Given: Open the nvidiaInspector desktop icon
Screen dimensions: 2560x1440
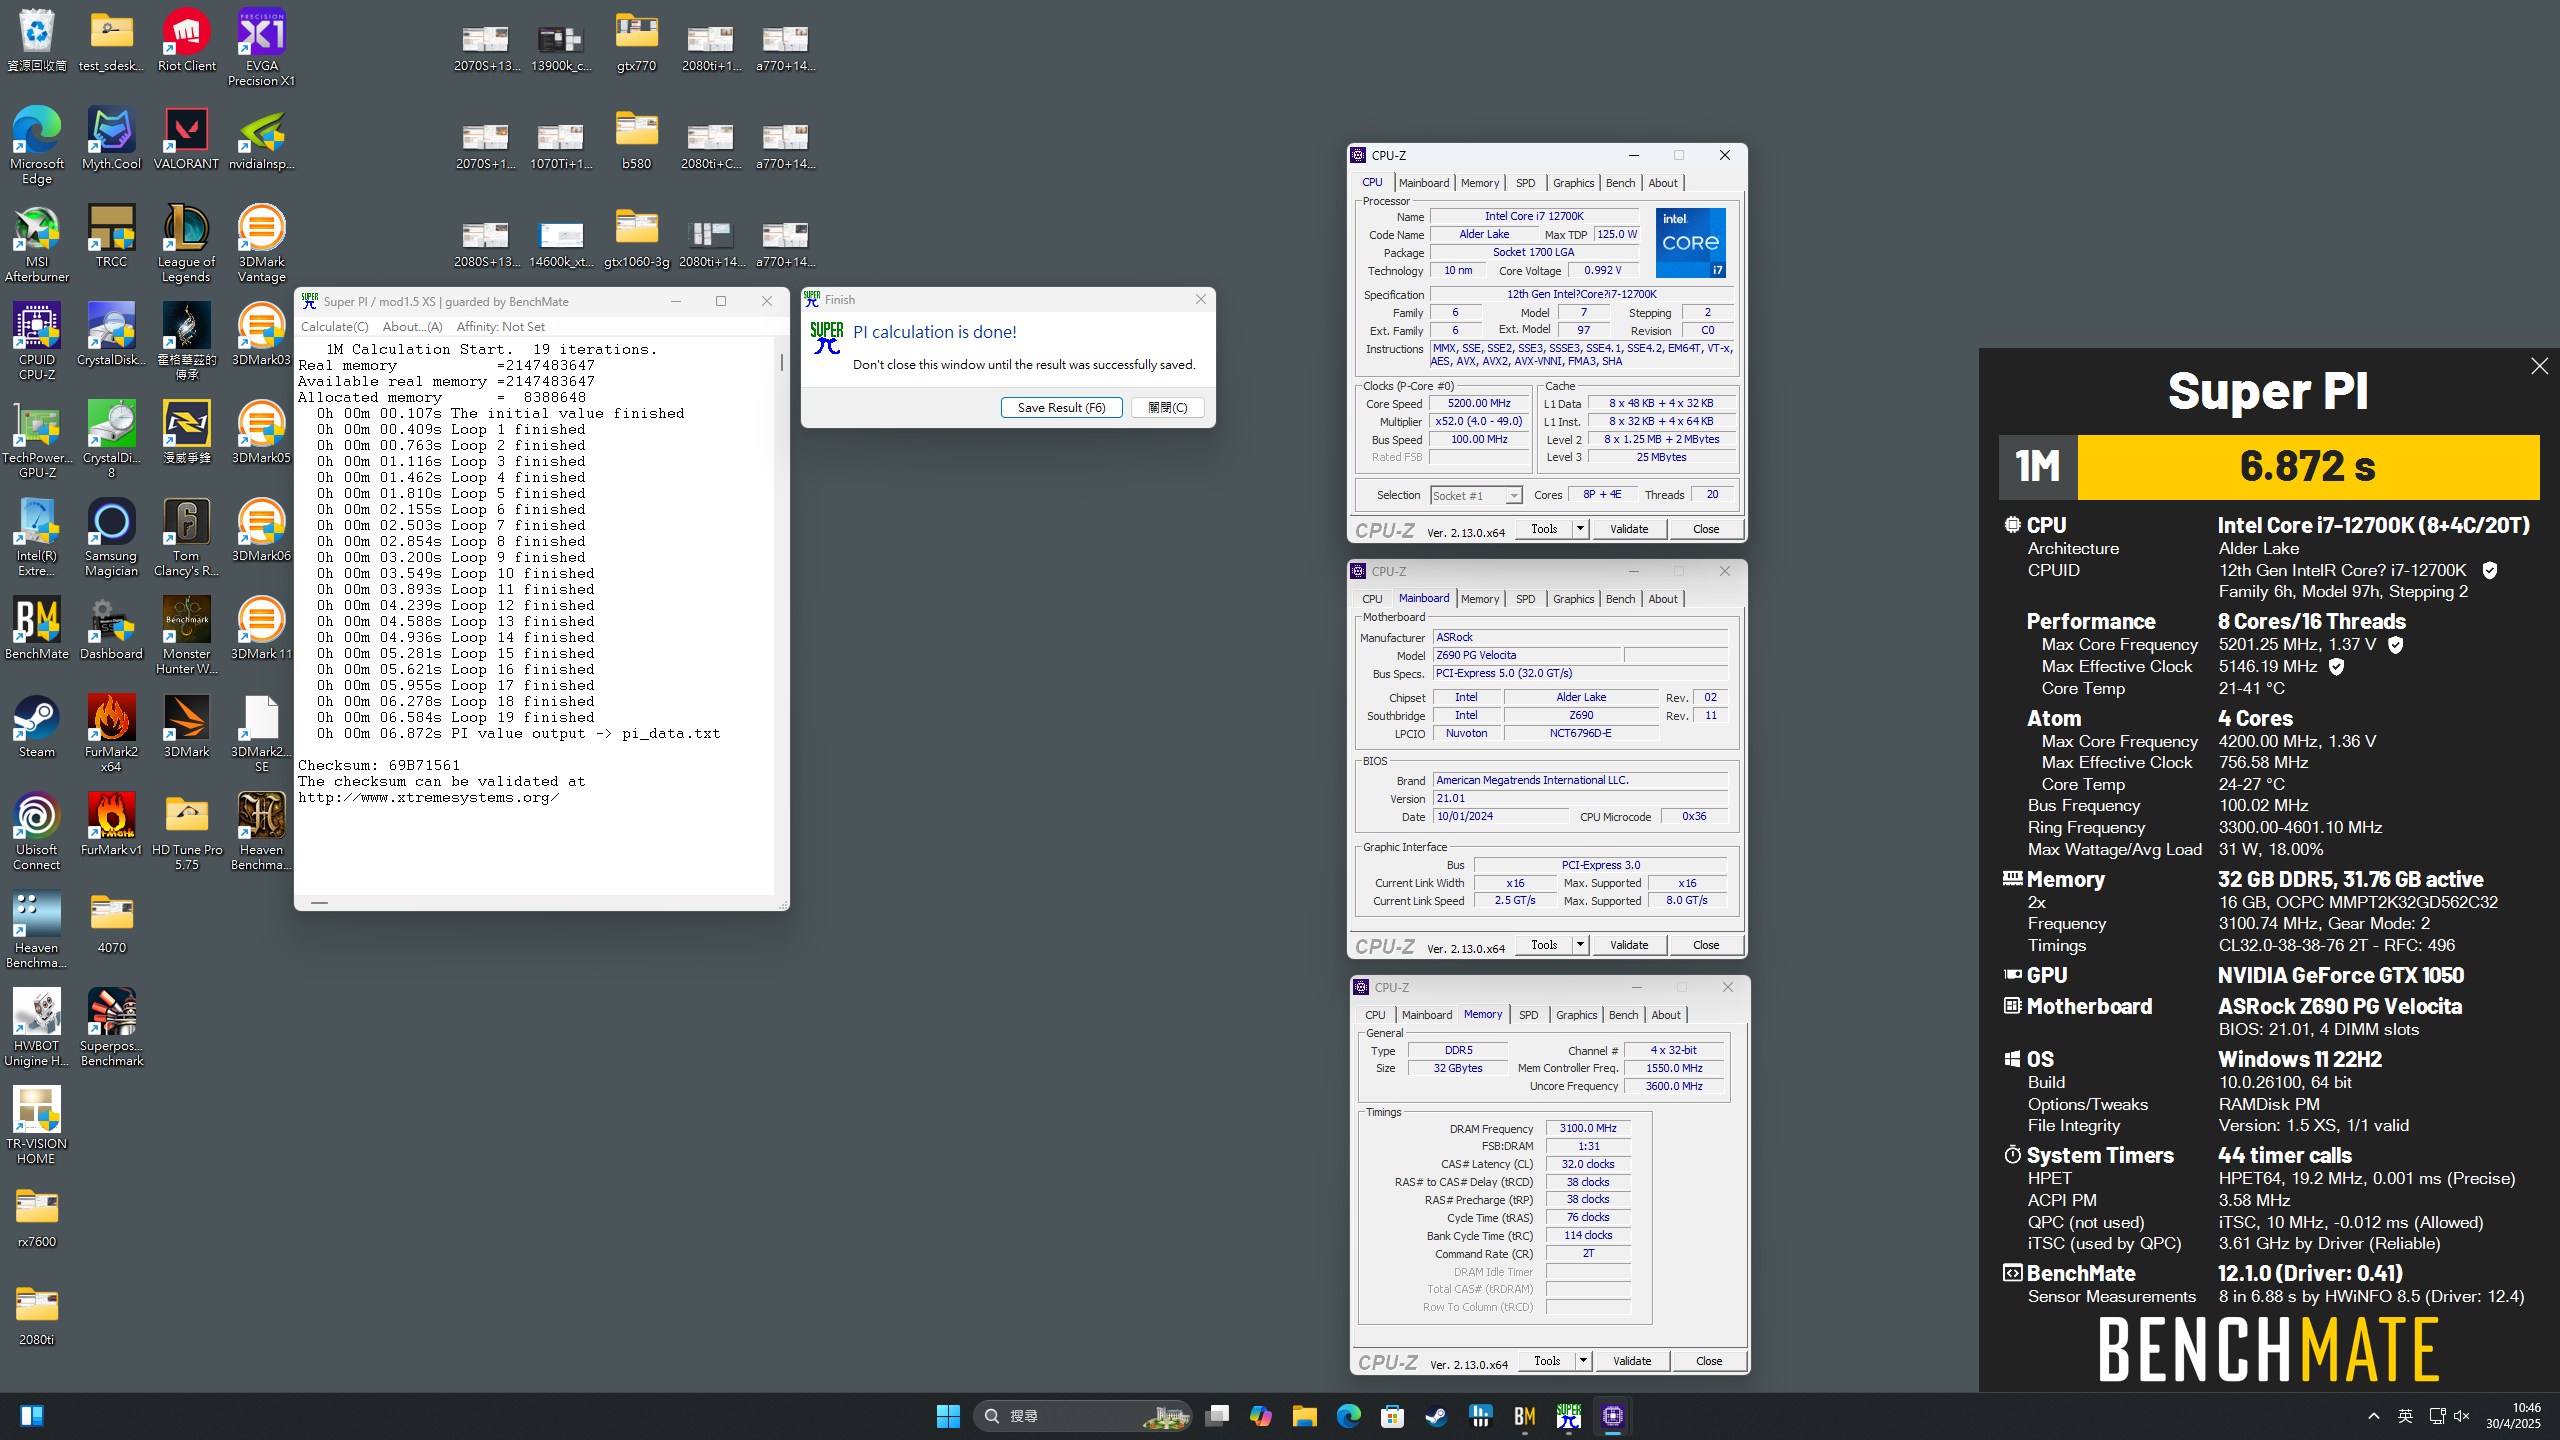Looking at the screenshot, I should 261,140.
